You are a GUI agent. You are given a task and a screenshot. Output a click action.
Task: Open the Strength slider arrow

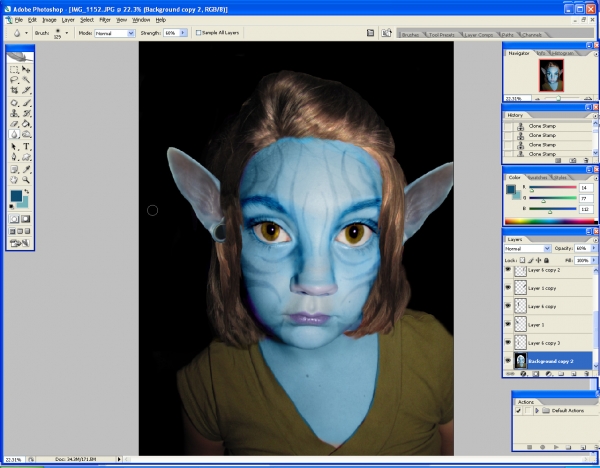tap(183, 33)
